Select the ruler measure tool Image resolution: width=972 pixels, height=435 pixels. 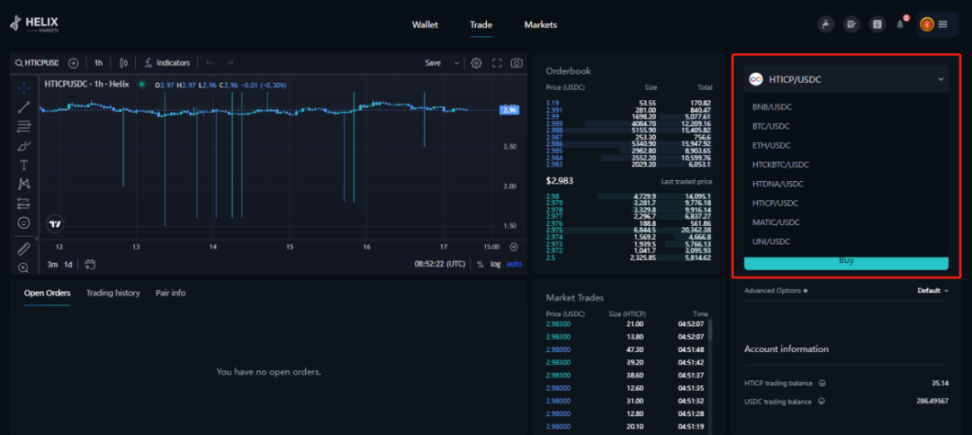[x=24, y=249]
